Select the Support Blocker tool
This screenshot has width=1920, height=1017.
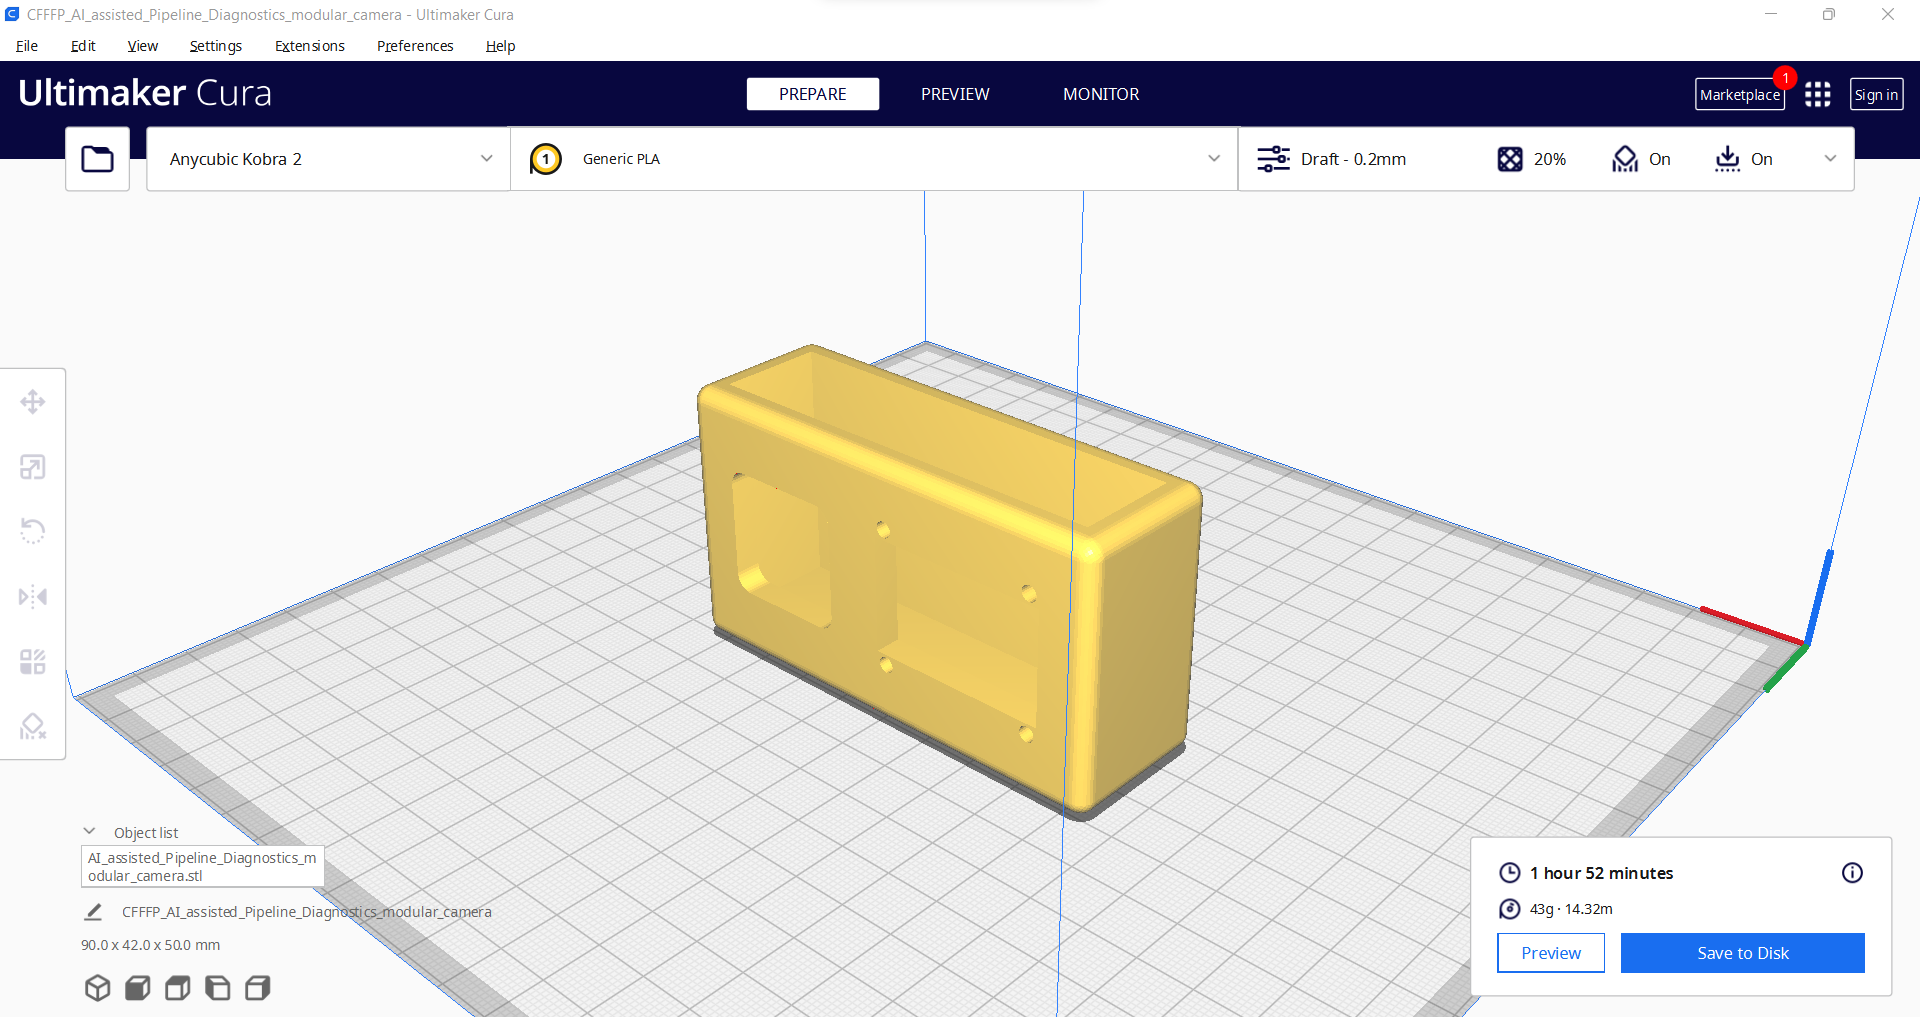tap(33, 726)
